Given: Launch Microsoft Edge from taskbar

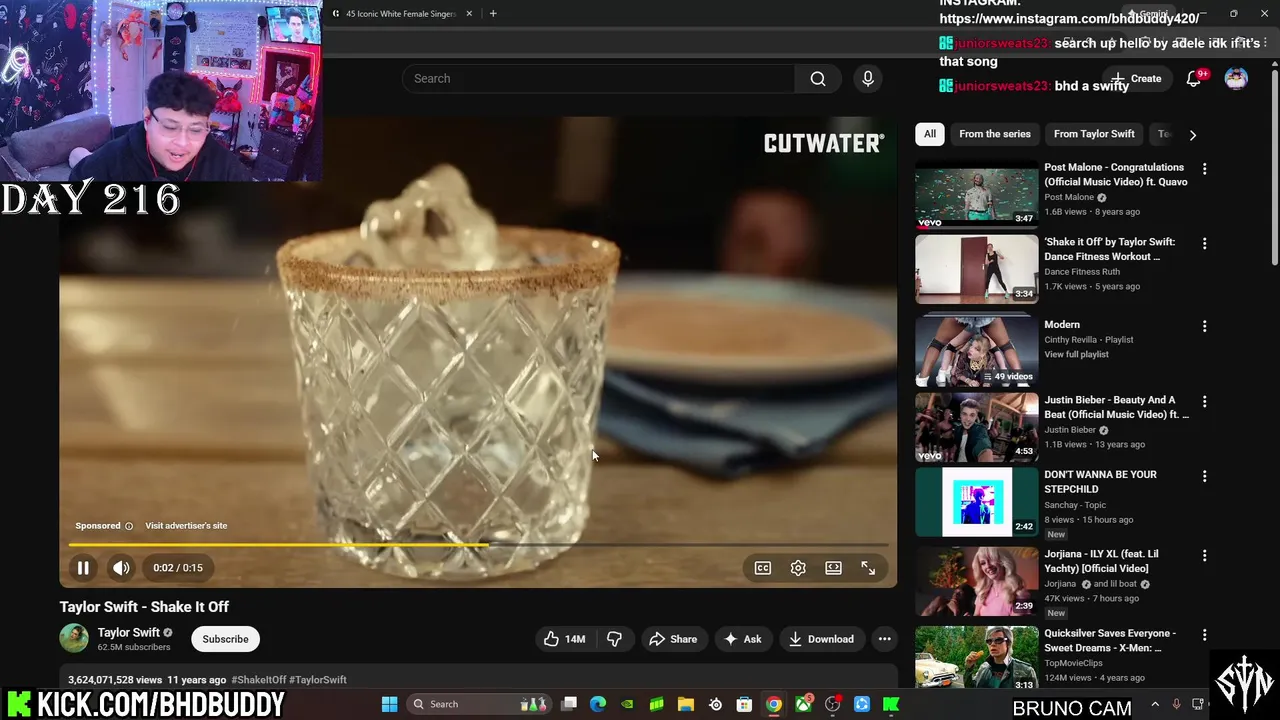Looking at the screenshot, I should (x=598, y=705).
